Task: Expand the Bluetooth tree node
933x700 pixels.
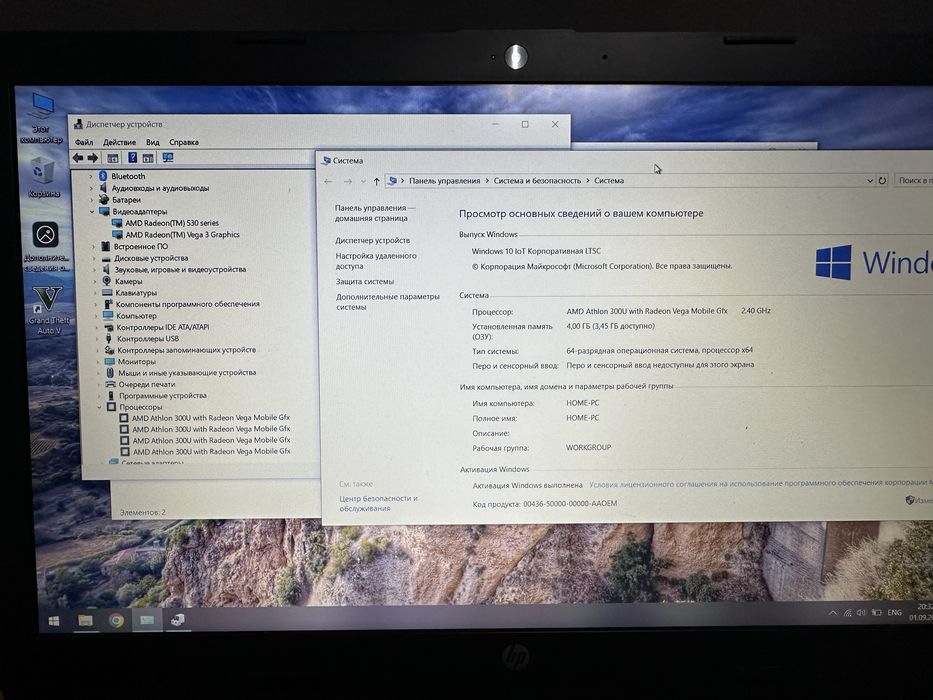Action: (x=90, y=176)
